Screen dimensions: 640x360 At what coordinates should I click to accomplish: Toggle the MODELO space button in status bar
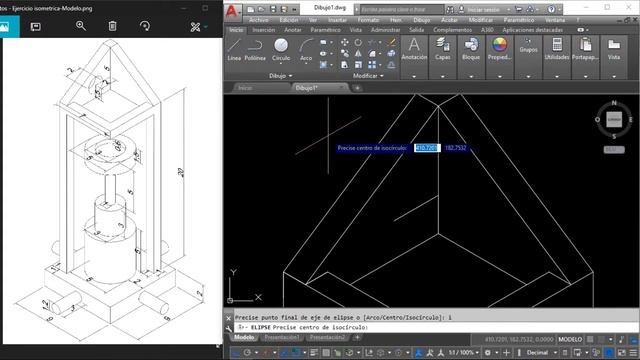[570, 339]
